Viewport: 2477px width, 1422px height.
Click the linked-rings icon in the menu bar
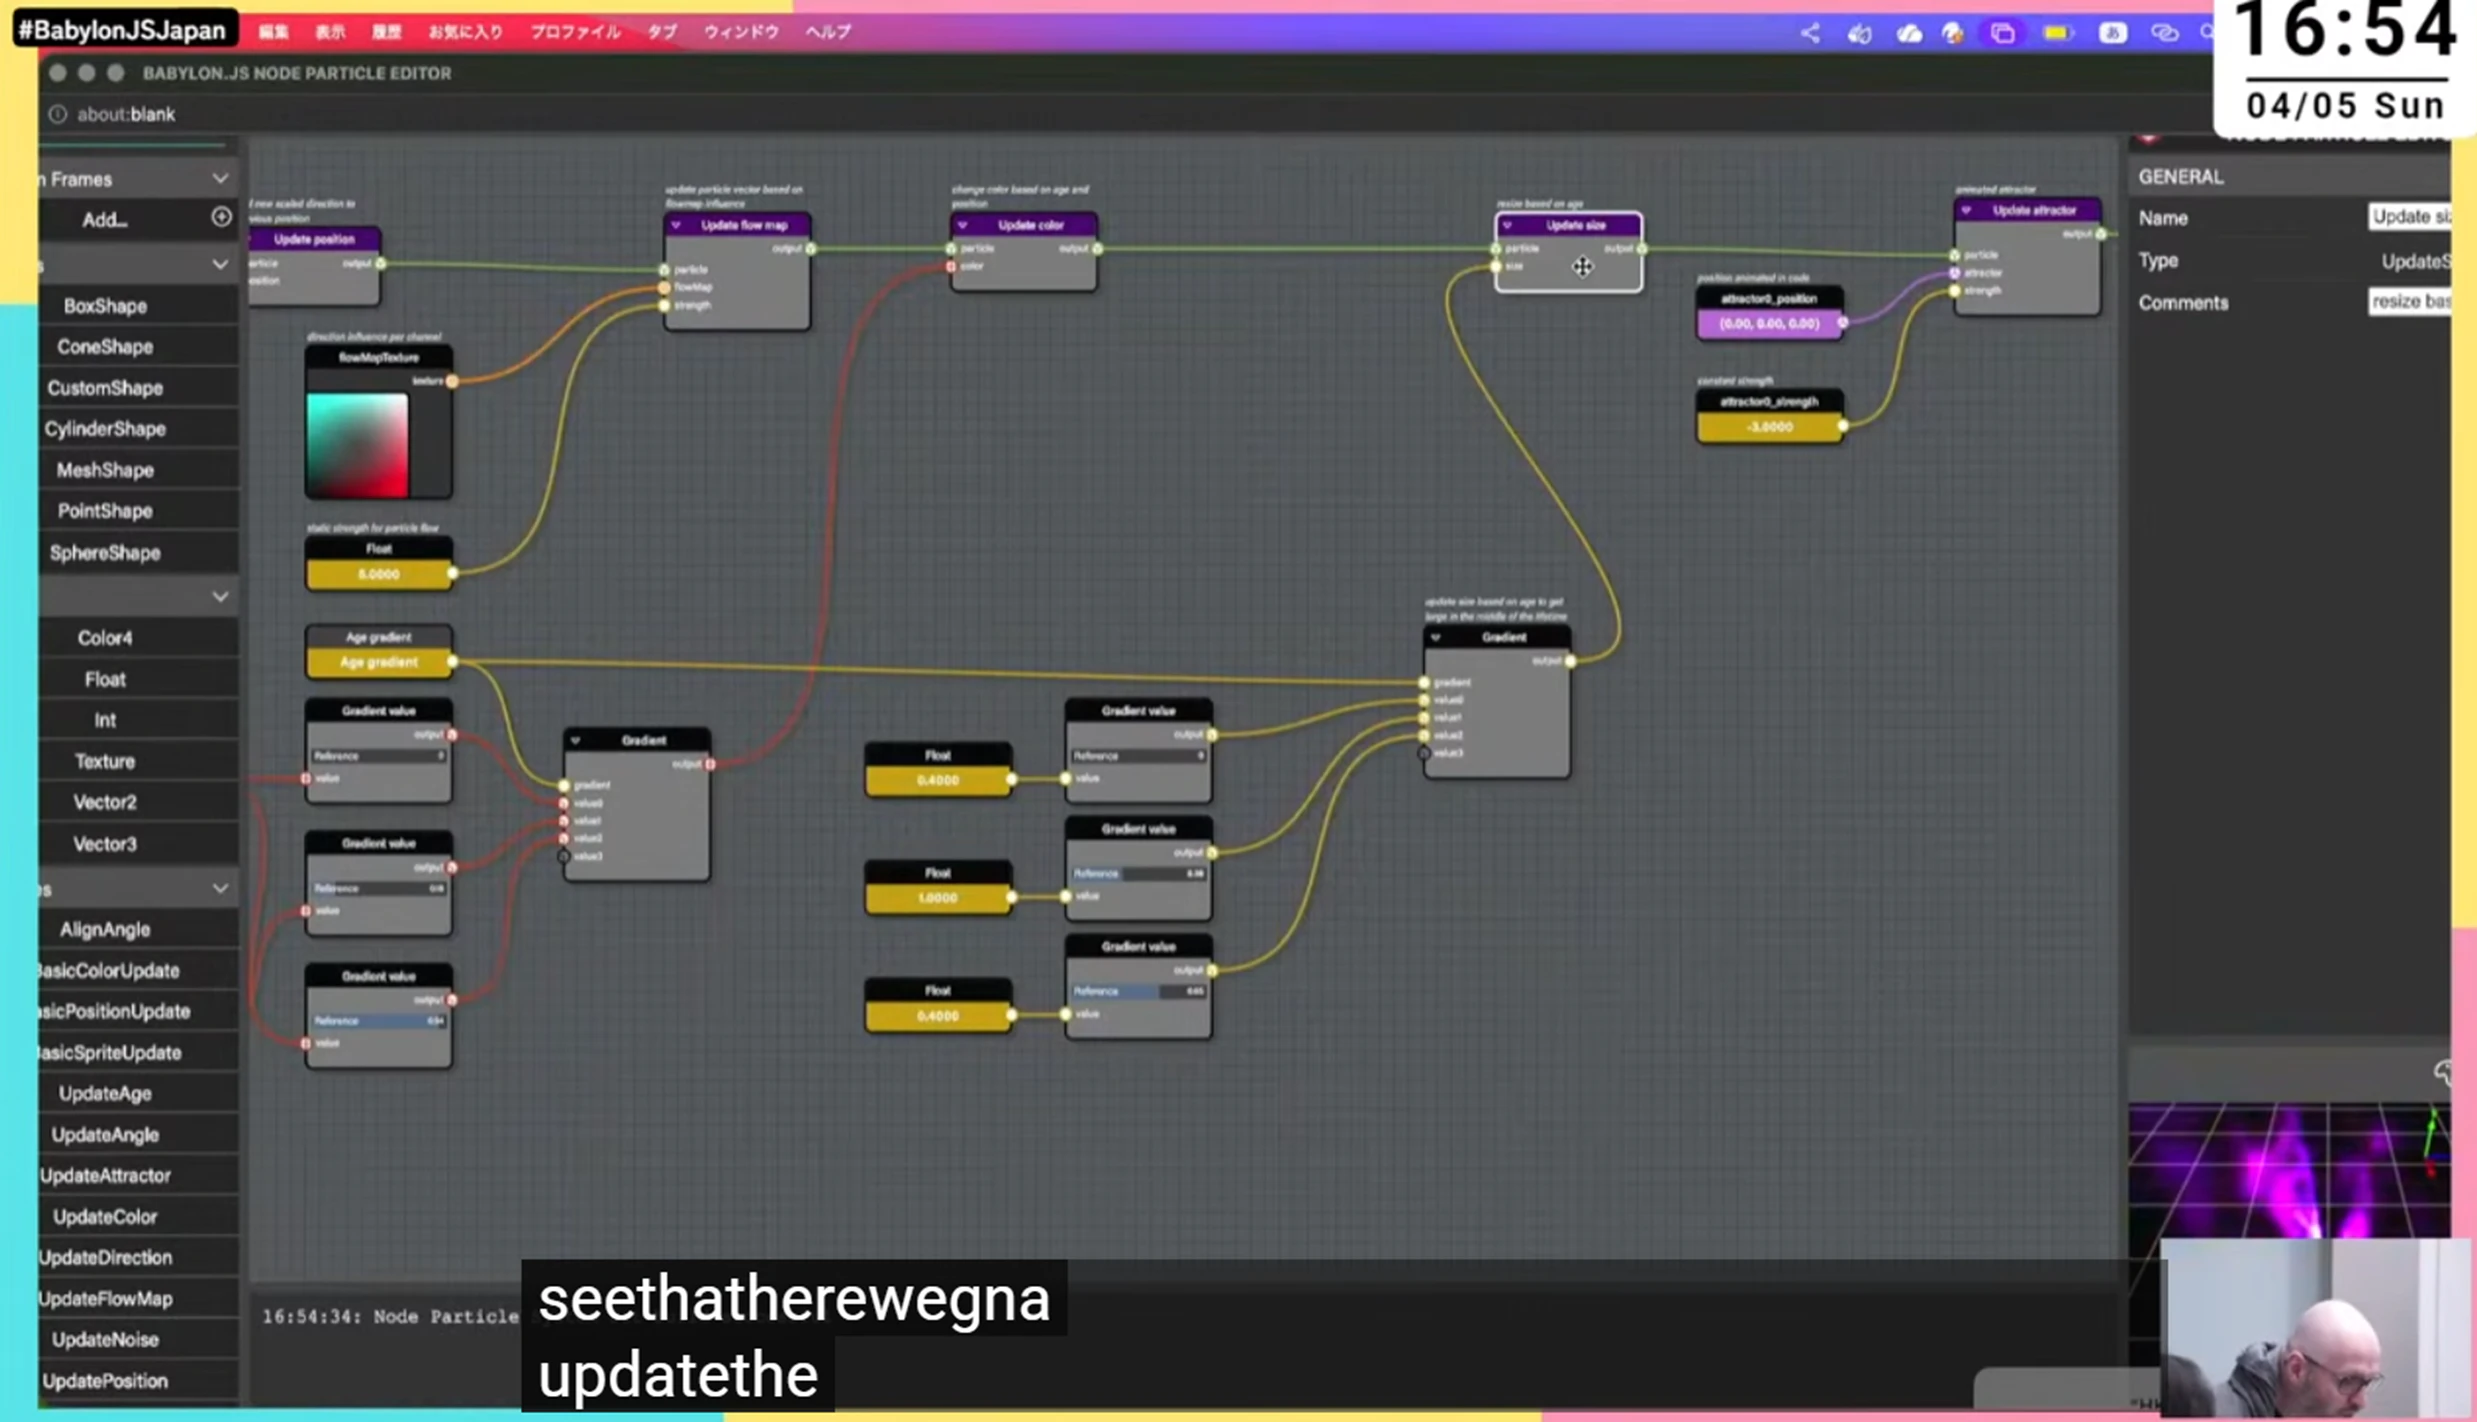pyautogui.click(x=2164, y=33)
